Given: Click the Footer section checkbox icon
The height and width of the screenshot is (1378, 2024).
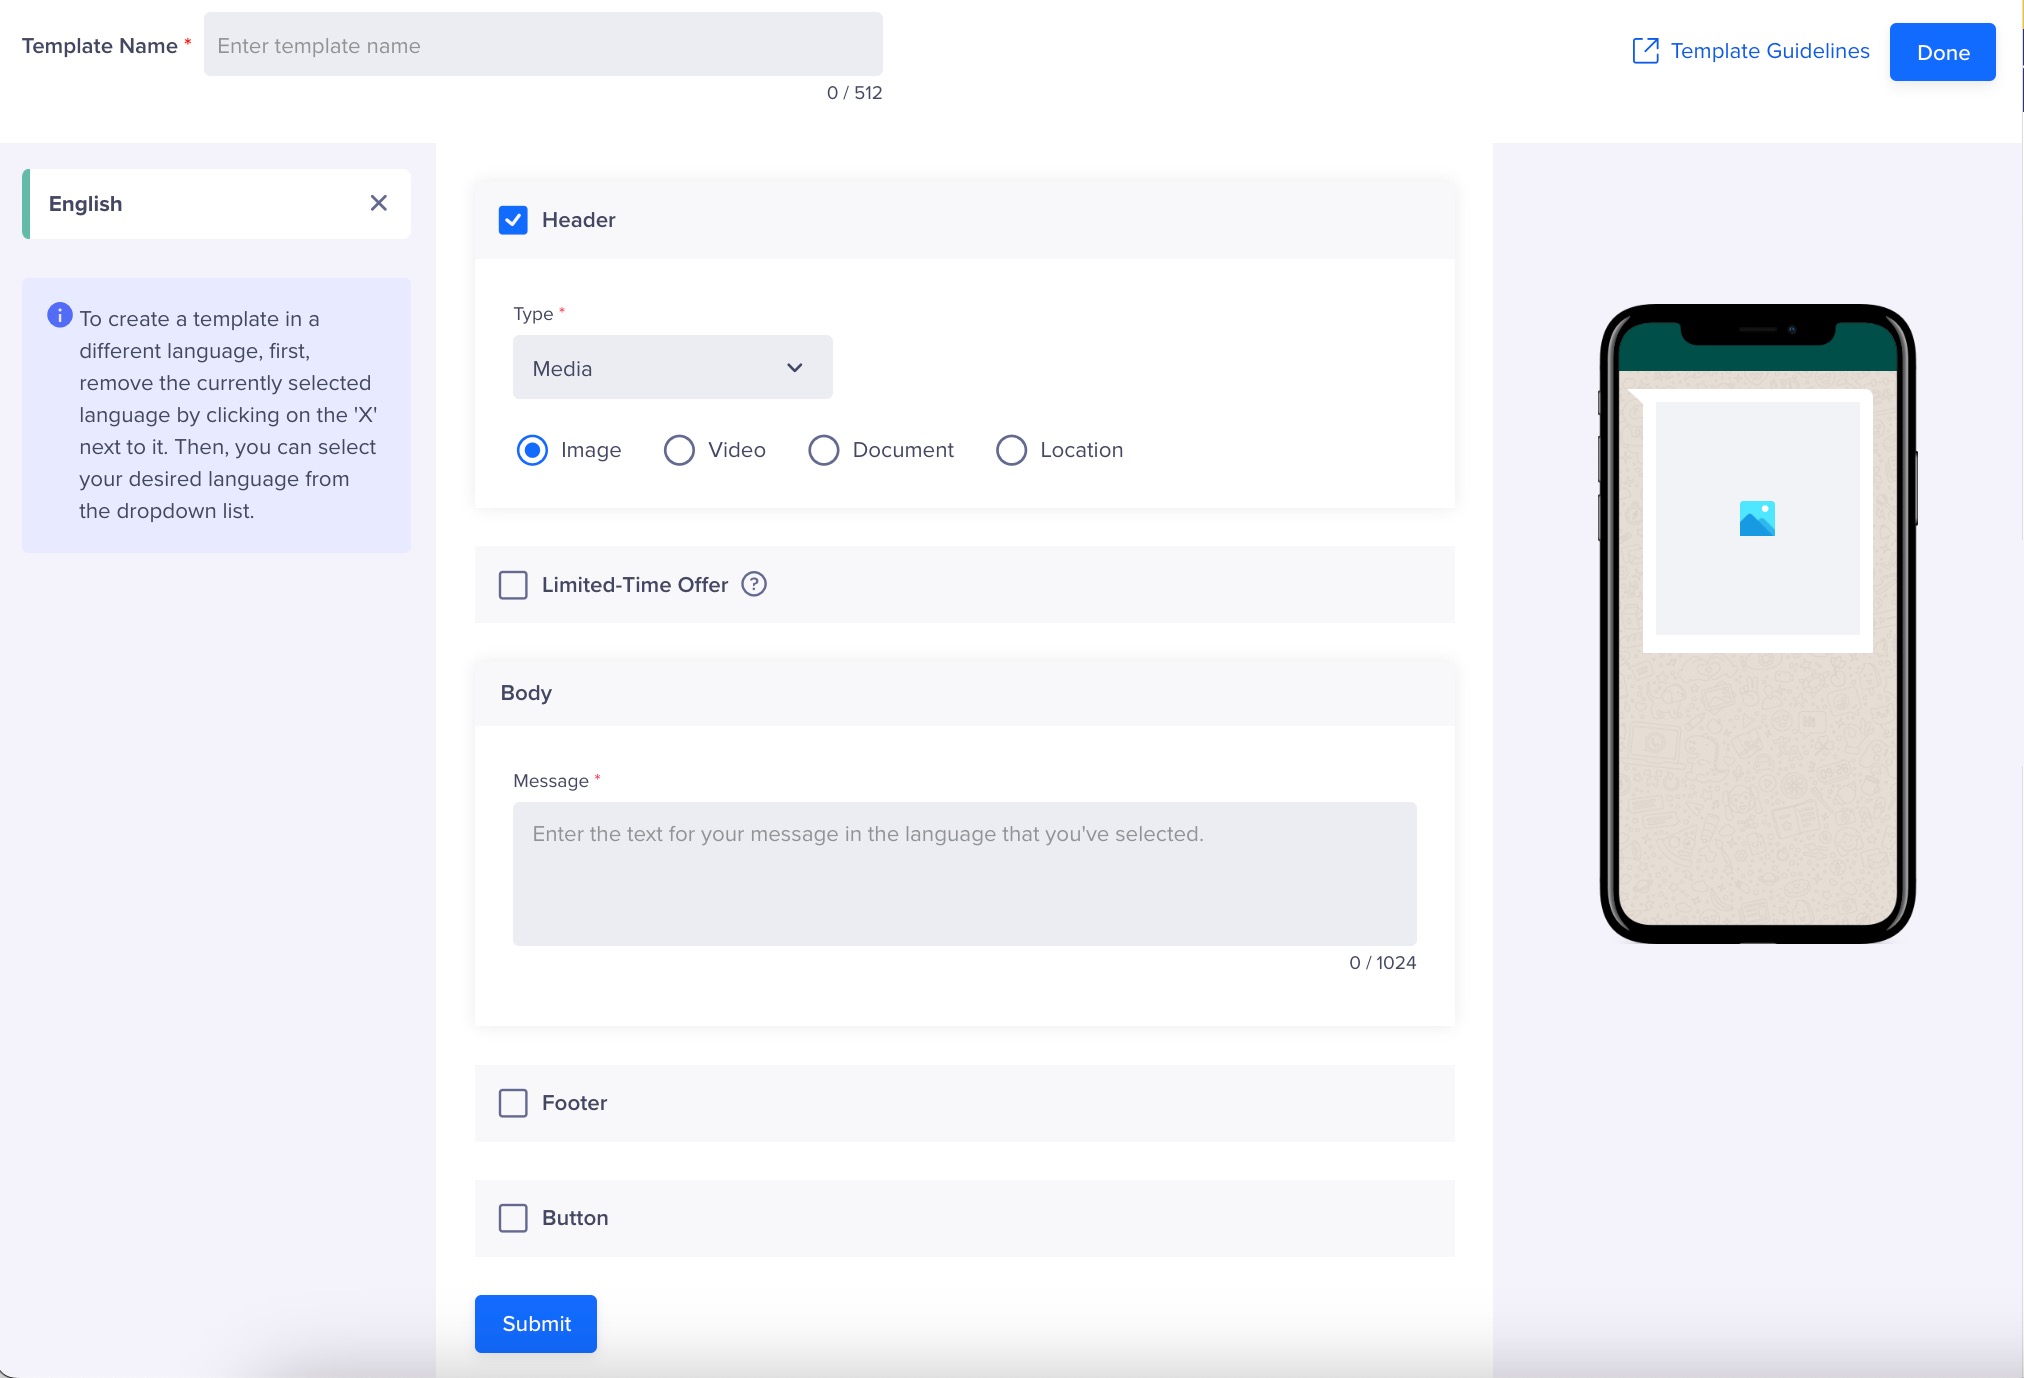Looking at the screenshot, I should coord(514,1101).
